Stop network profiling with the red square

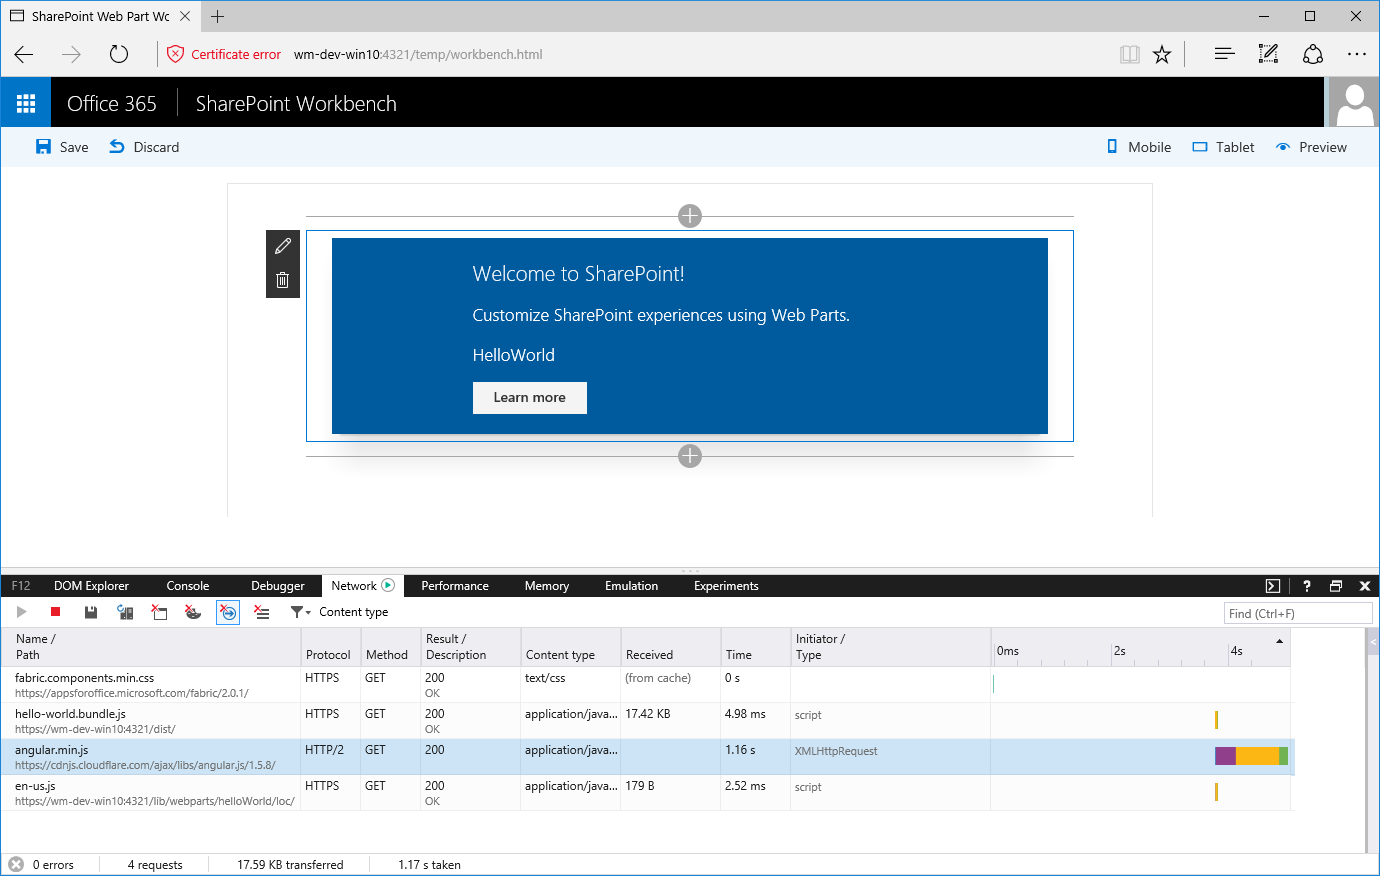(x=56, y=612)
